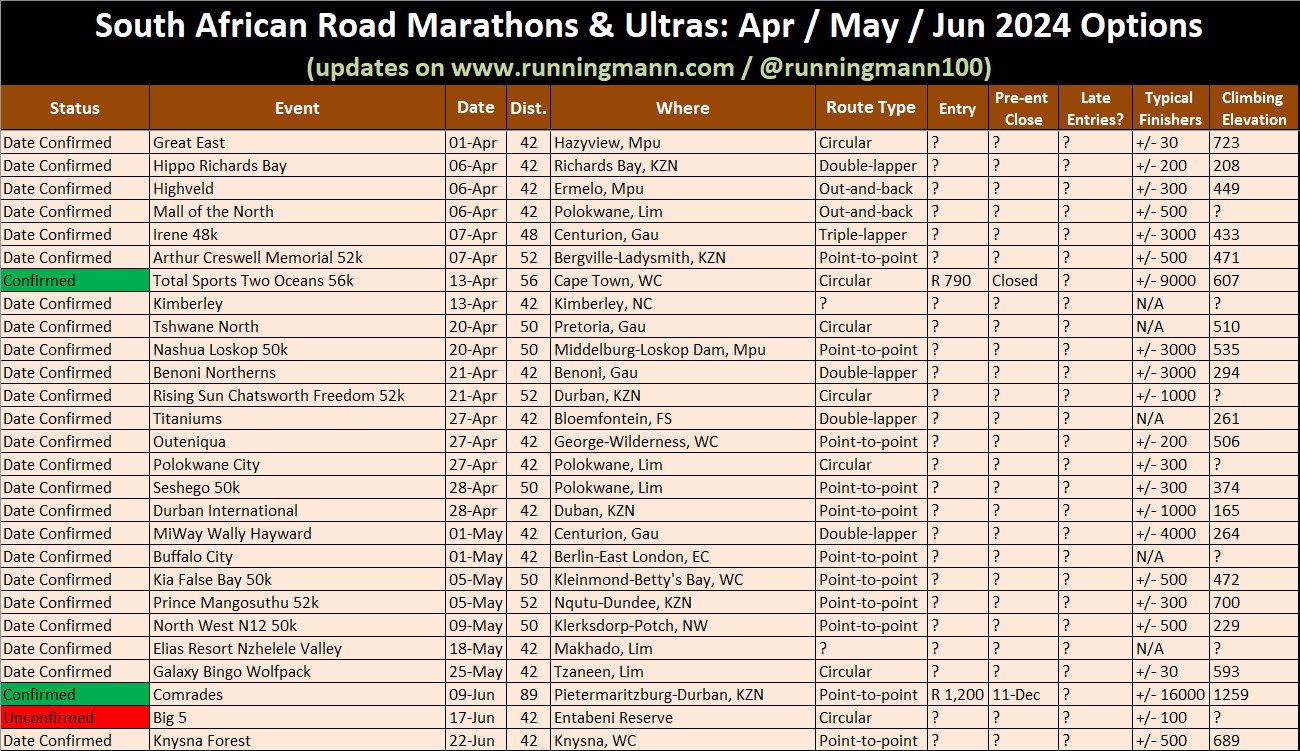Click the updates on www.runningmann.com subtitle
This screenshot has height=751, width=1300.
[x=649, y=67]
